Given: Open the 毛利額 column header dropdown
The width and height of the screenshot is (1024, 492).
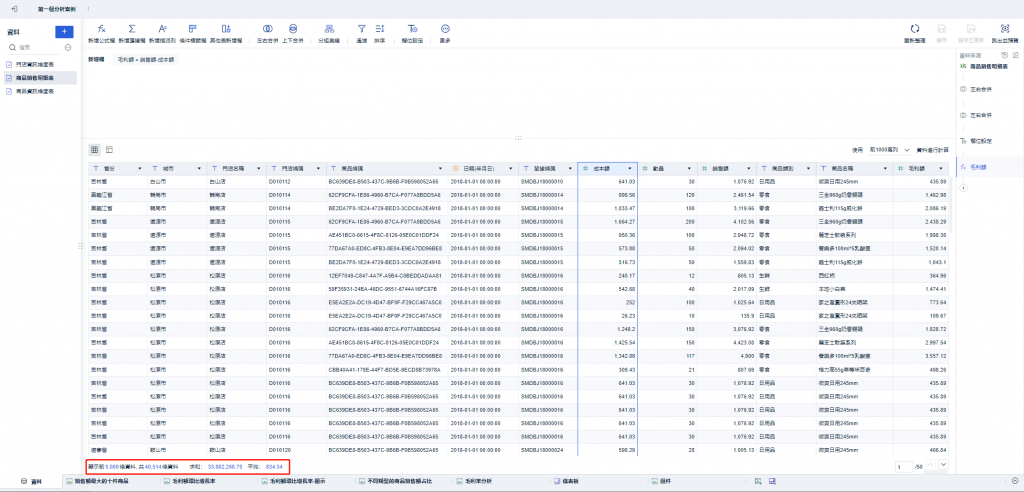Looking at the screenshot, I should point(943,169).
